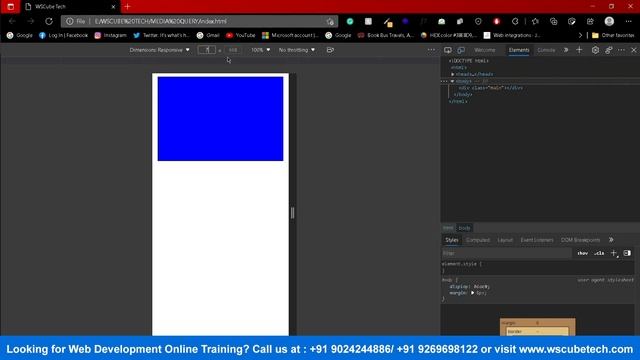Switch to the Computed tab
The image size is (640, 360).
coord(478,240)
